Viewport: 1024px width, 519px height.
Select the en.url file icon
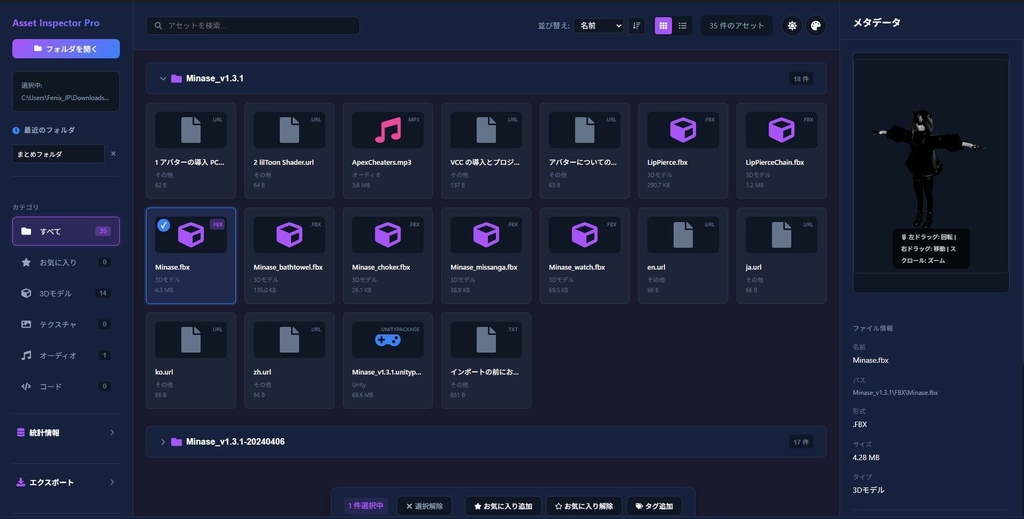683,235
